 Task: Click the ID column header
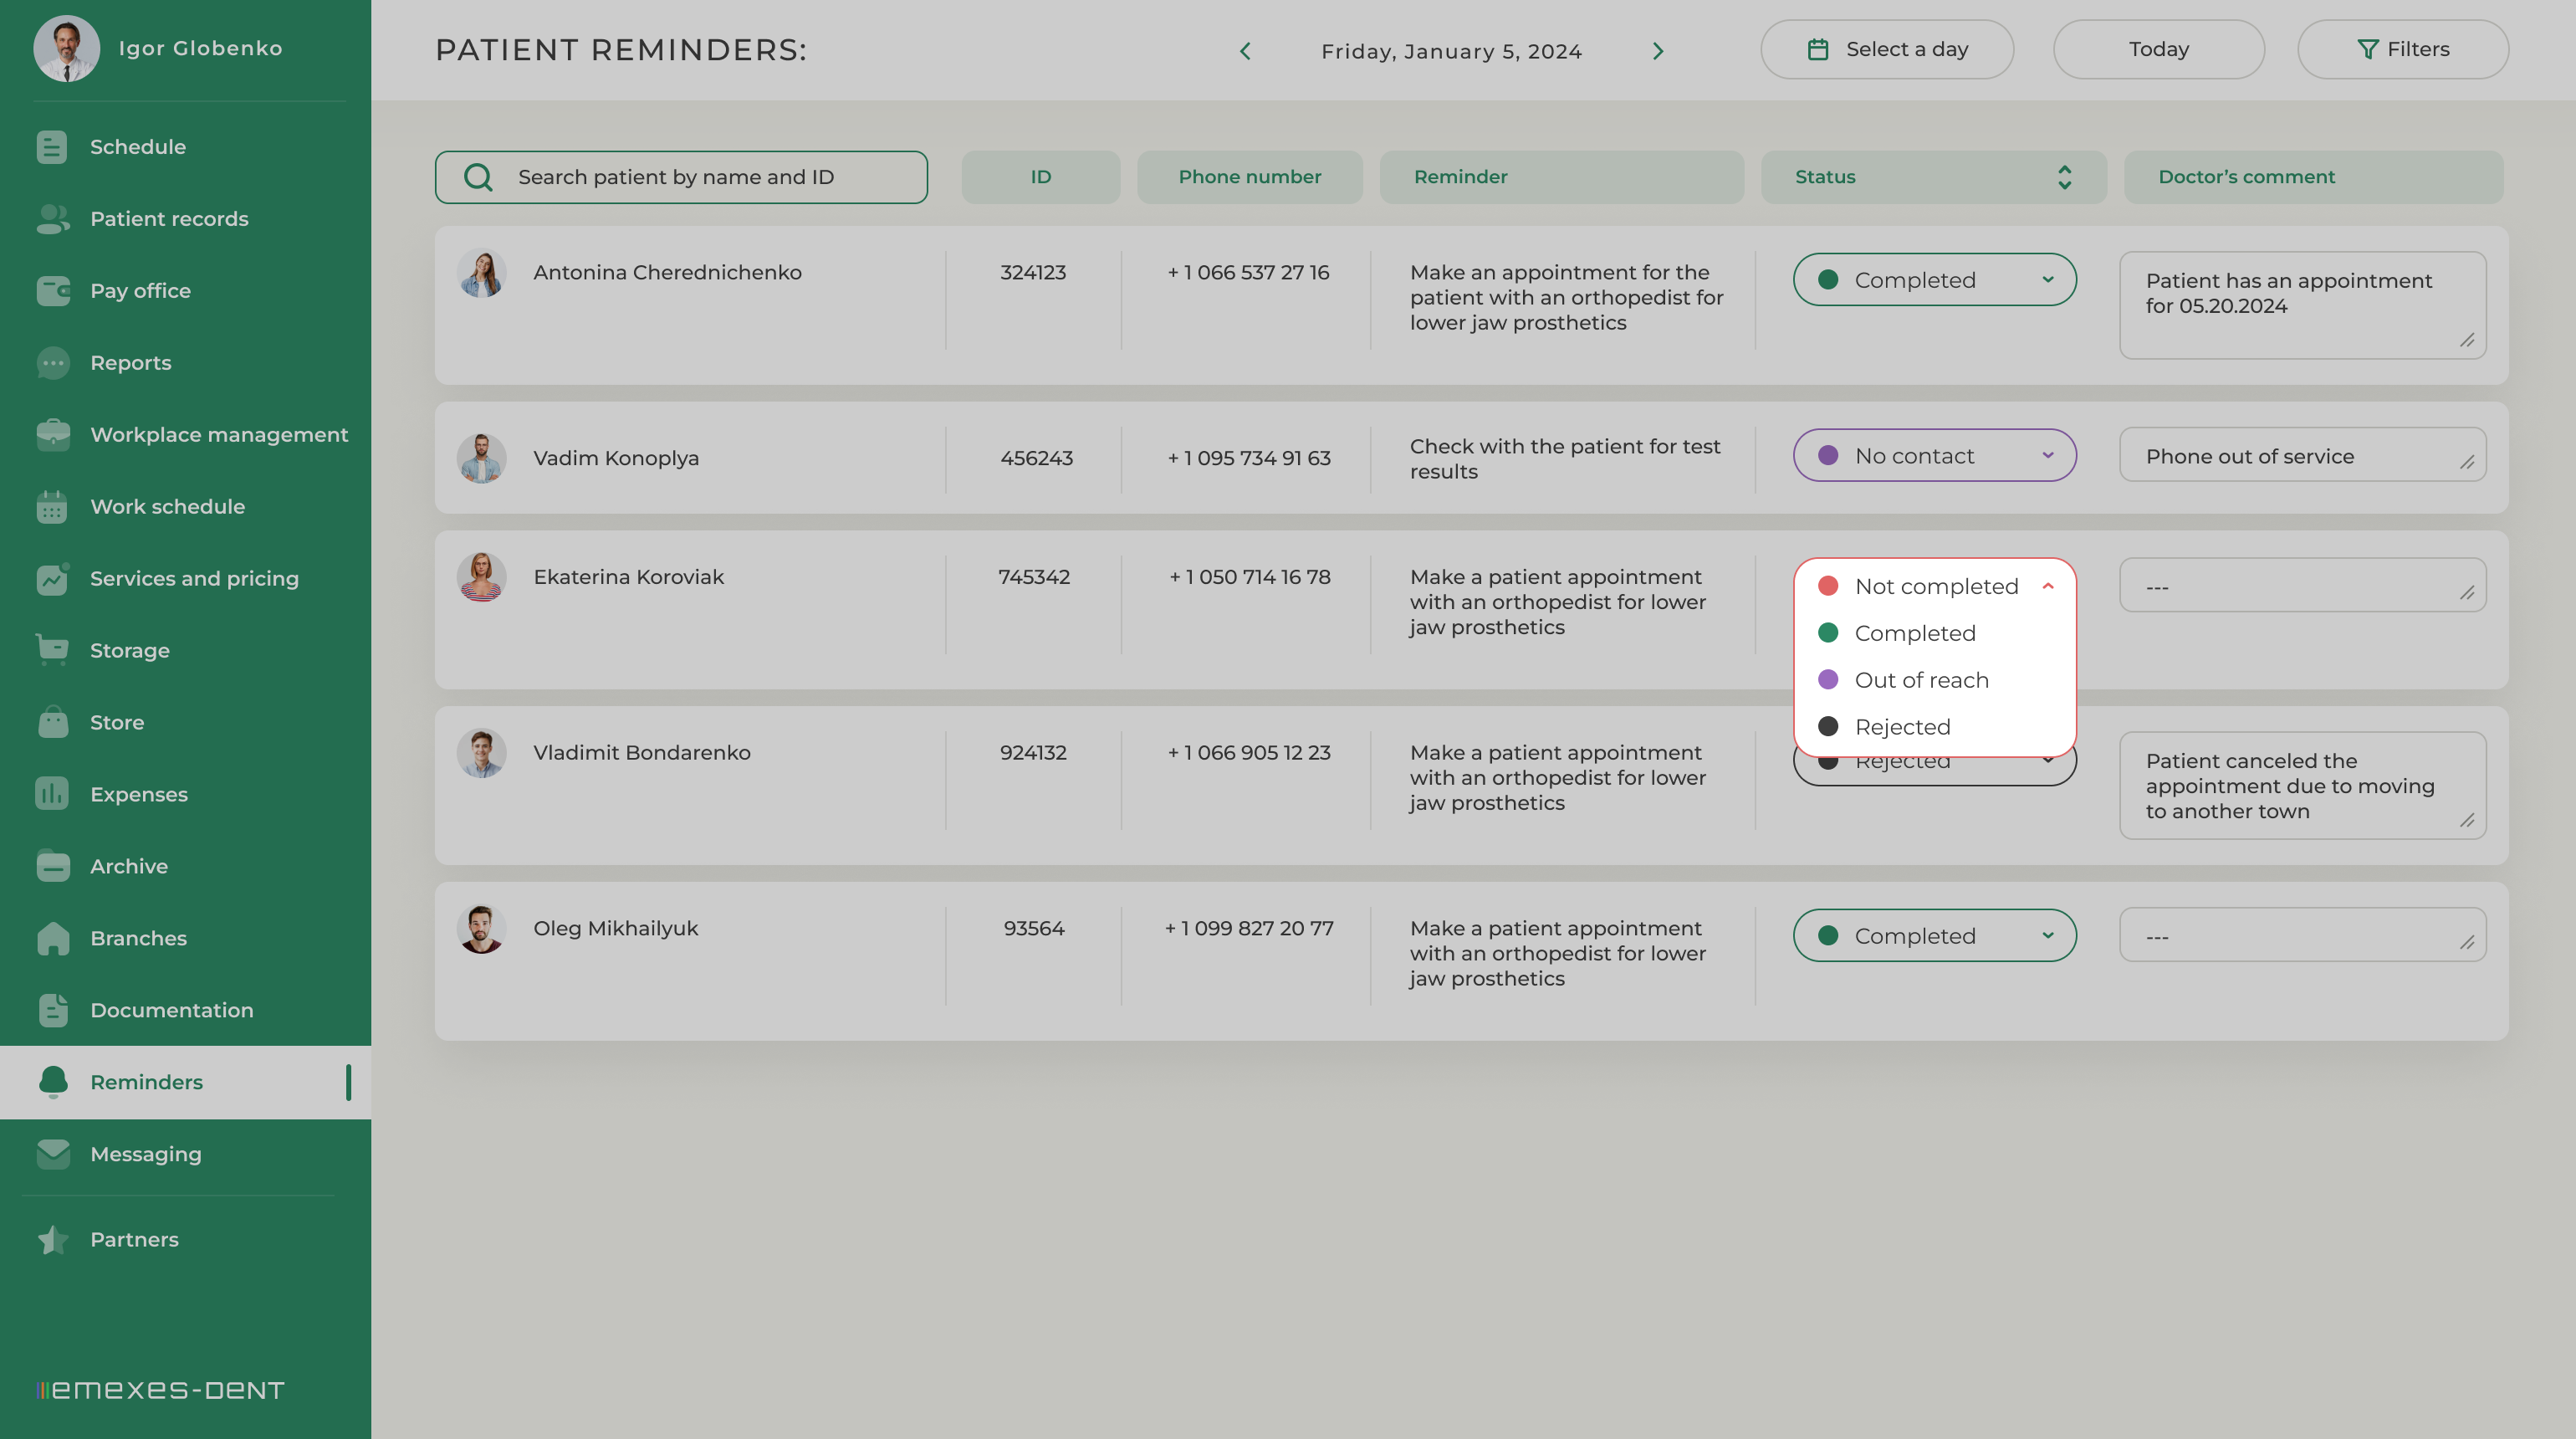(1040, 177)
